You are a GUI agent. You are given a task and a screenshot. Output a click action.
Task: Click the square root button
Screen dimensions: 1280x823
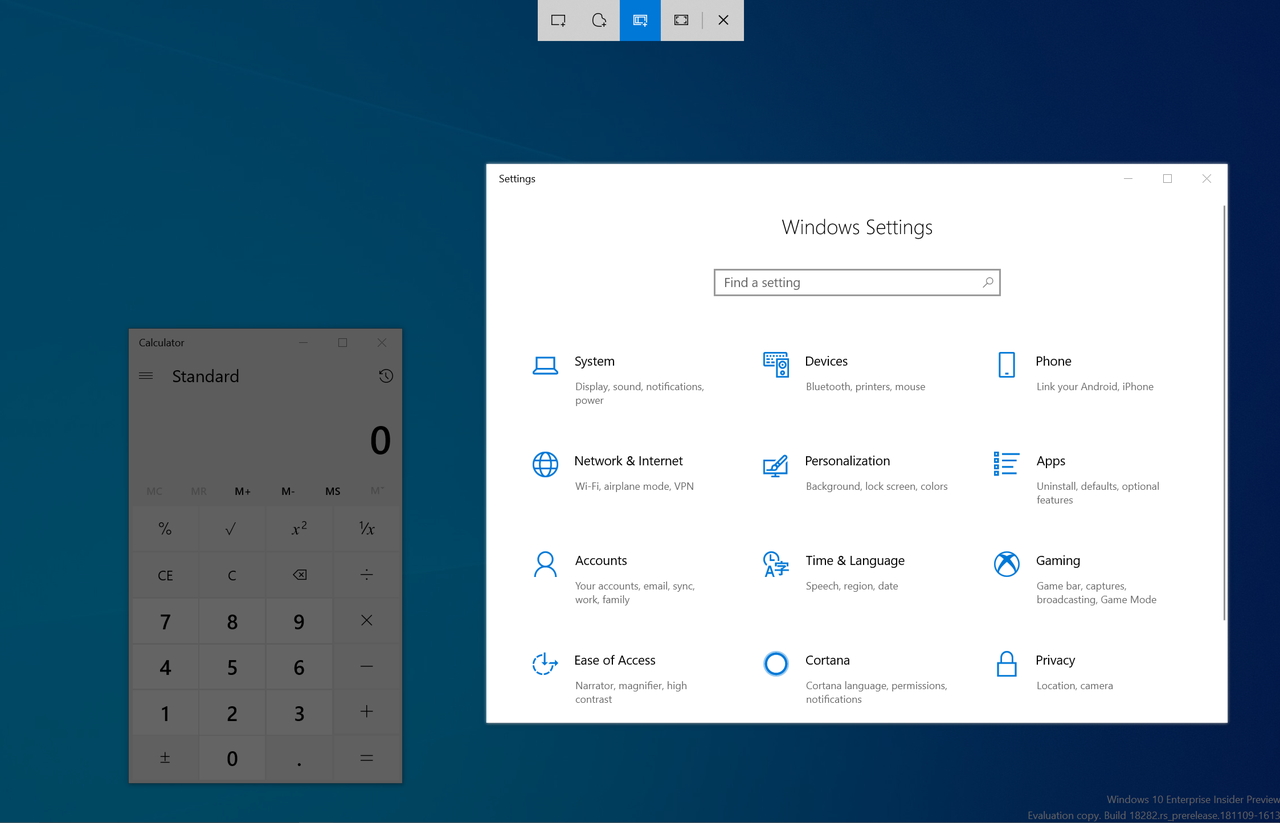pos(232,528)
